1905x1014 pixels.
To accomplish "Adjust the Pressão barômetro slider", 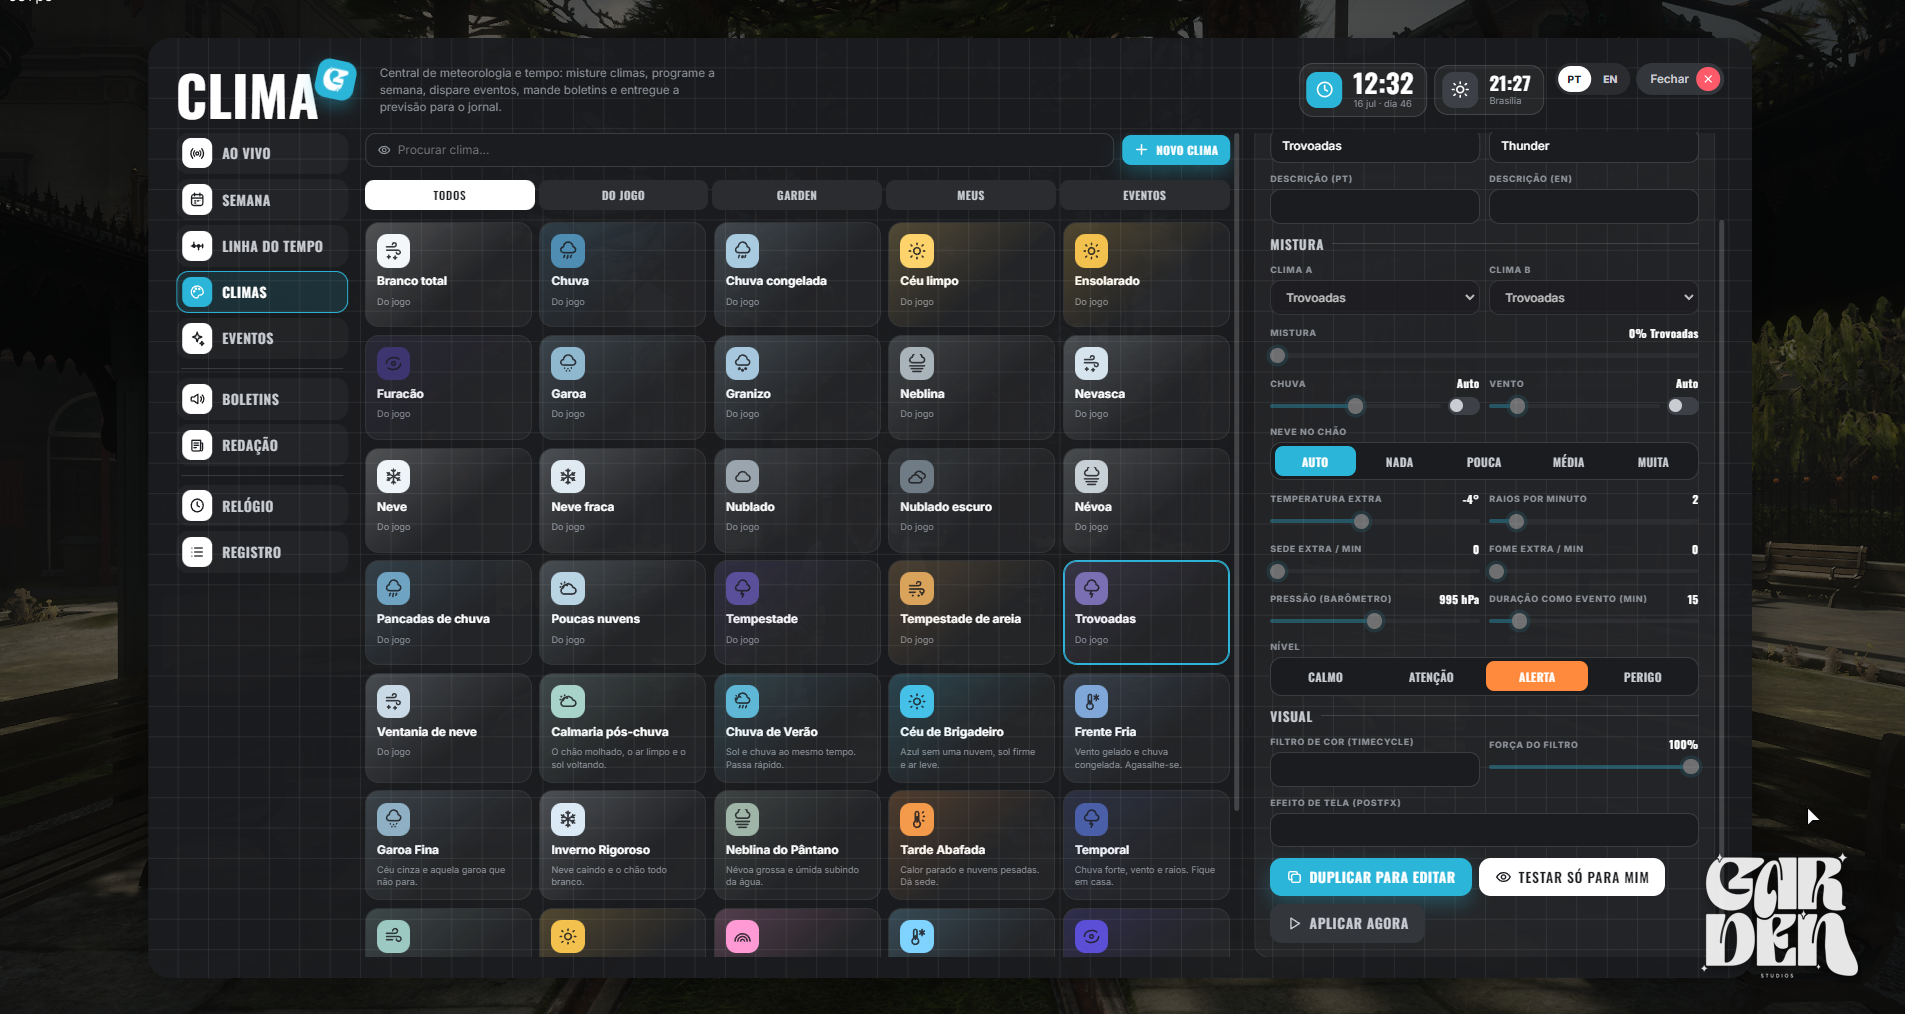I will click(x=1375, y=621).
